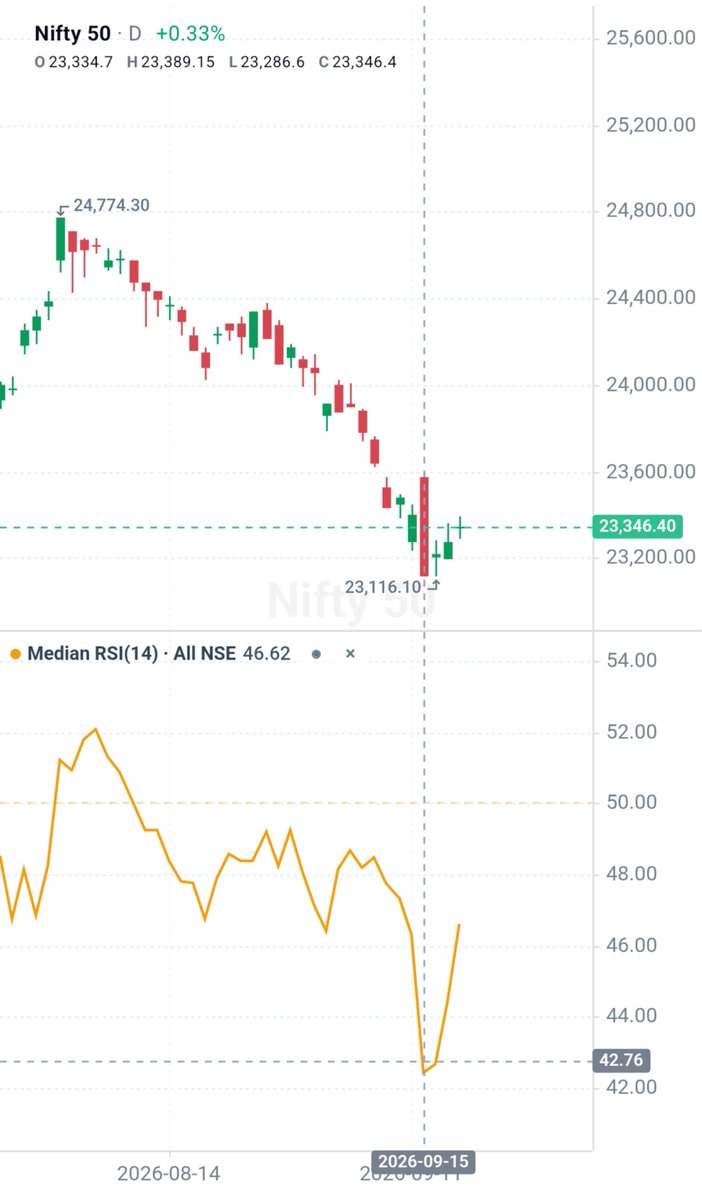Click 23,200.00 on the price axis
The height and width of the screenshot is (1200, 702).
[651, 556]
